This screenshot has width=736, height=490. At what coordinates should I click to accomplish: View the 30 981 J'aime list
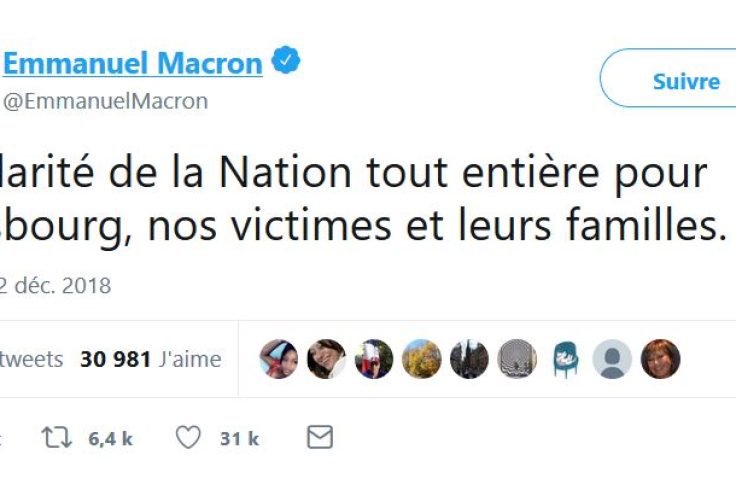[151, 359]
